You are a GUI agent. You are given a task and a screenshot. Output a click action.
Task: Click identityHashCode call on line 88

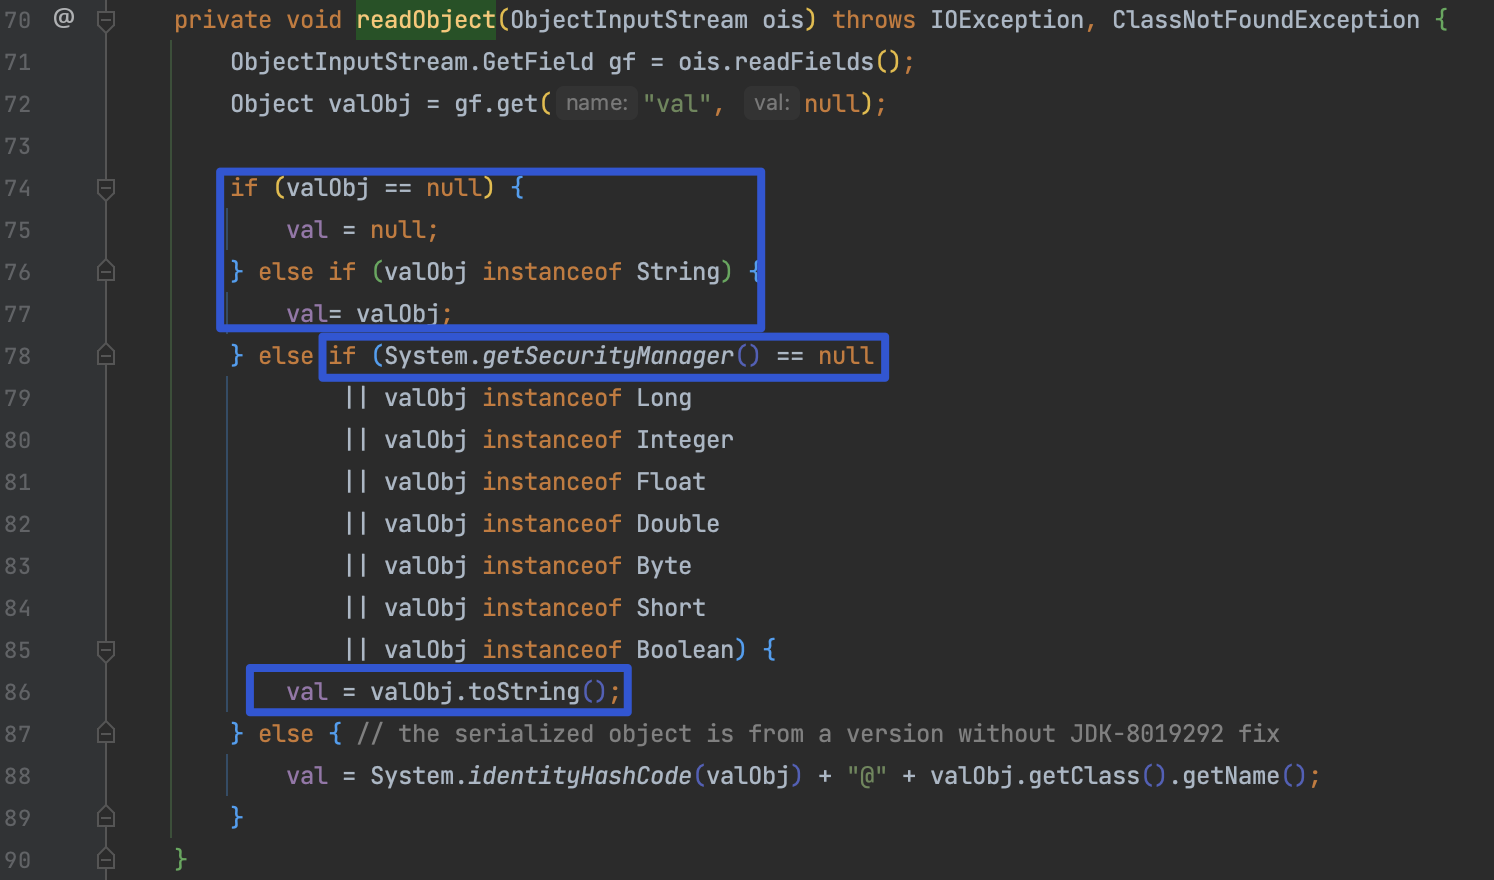(580, 776)
